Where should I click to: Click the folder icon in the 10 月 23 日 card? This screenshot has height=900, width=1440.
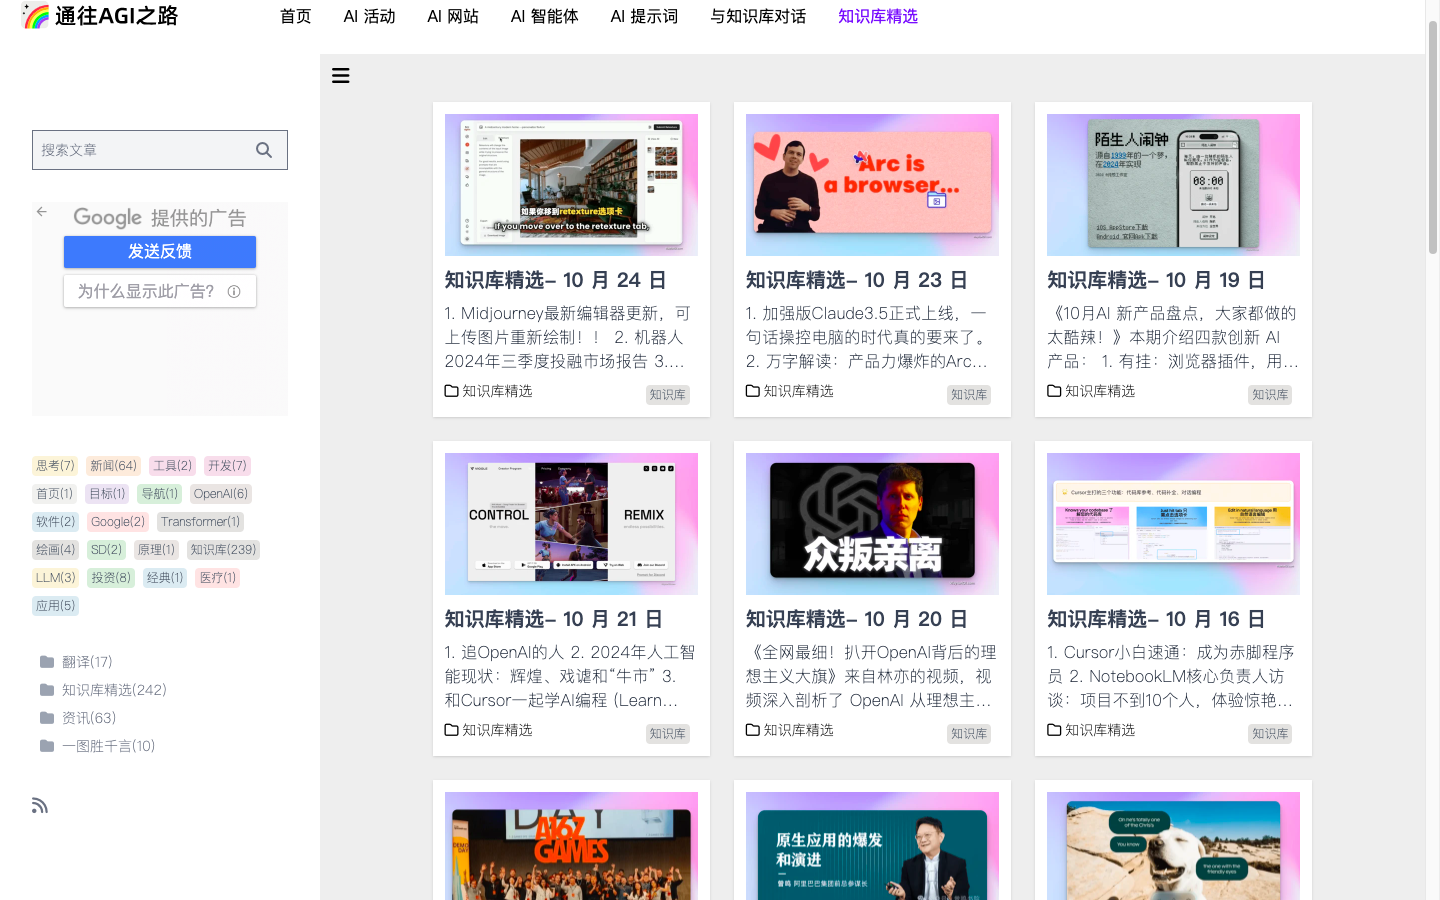753,391
